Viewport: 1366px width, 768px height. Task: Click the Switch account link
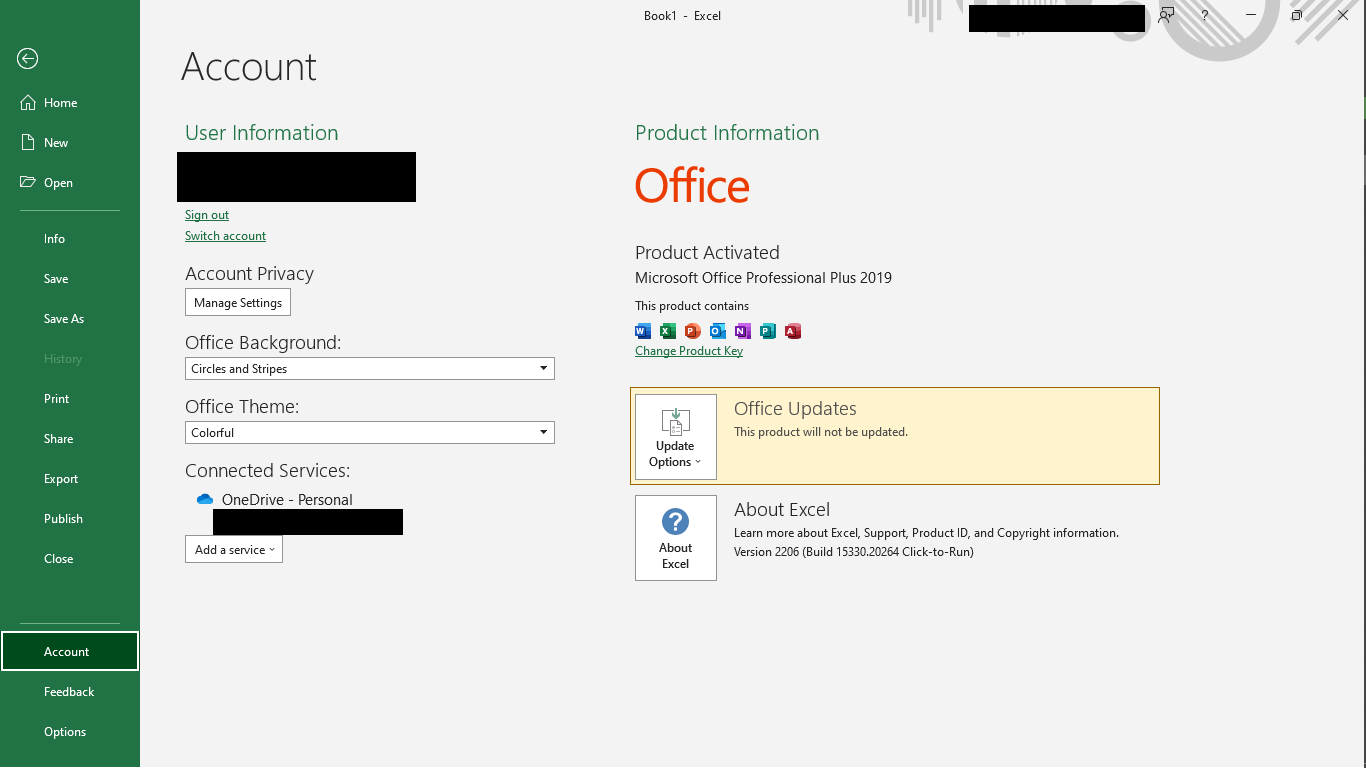[x=225, y=236]
